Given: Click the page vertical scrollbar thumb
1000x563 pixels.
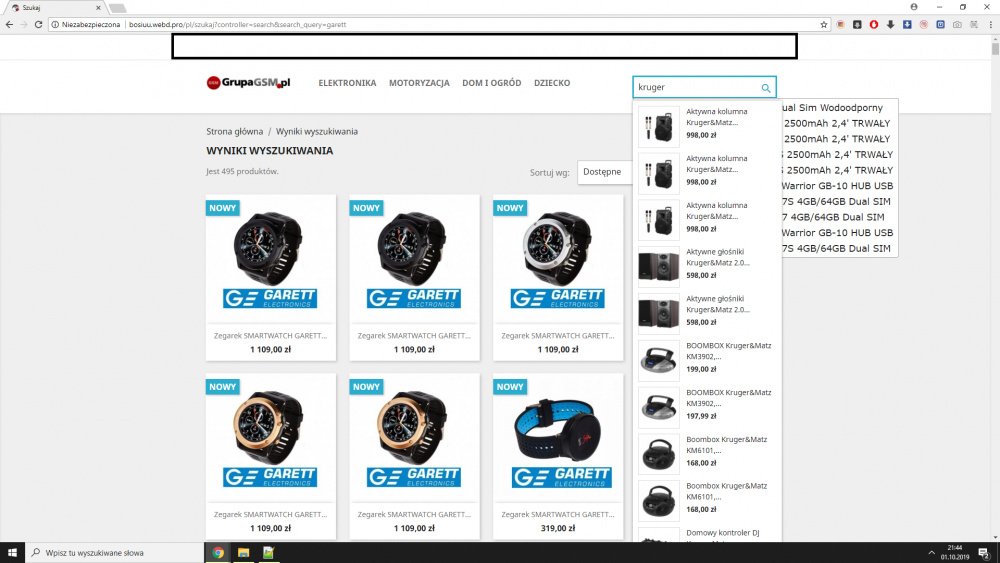Looking at the screenshot, I should 995,48.
